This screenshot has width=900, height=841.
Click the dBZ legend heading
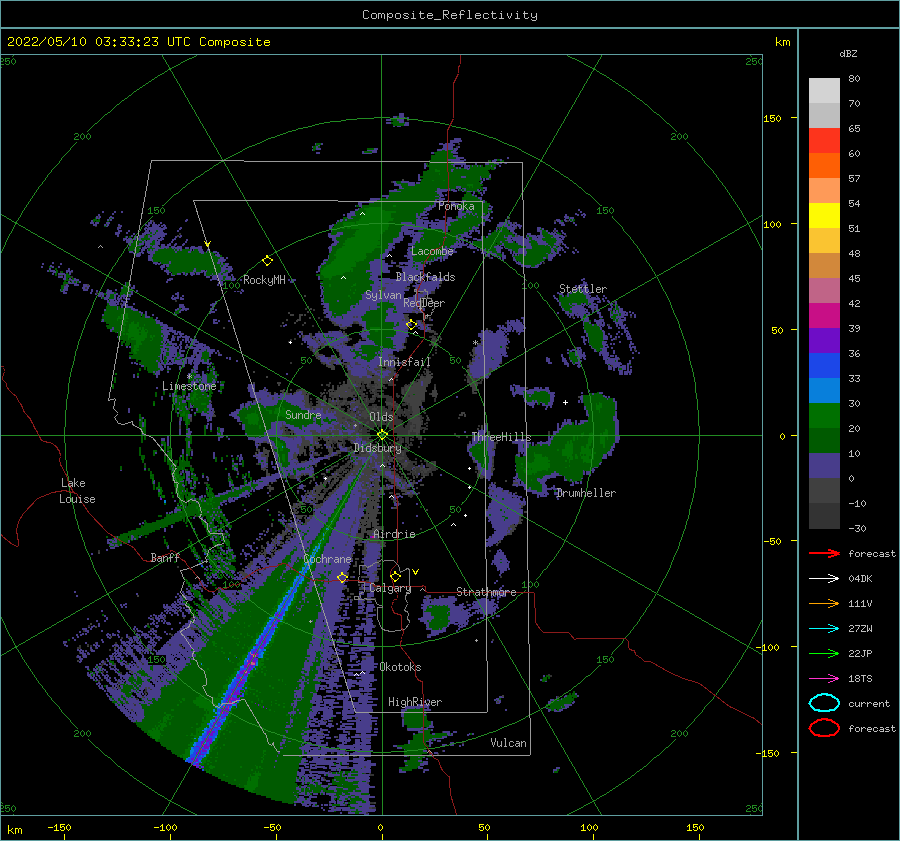point(848,53)
